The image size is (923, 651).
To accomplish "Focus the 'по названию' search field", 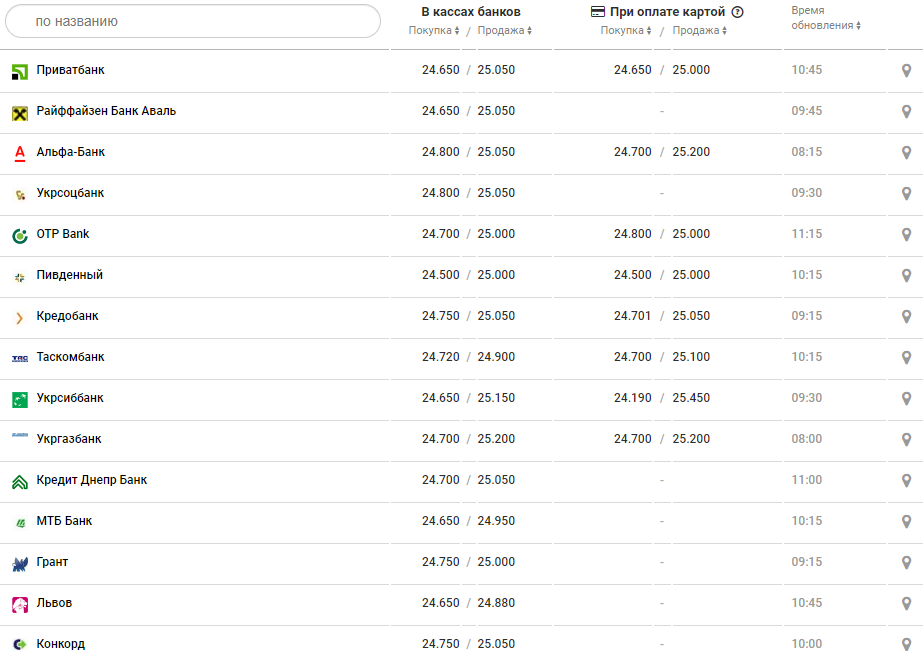I will [193, 21].
